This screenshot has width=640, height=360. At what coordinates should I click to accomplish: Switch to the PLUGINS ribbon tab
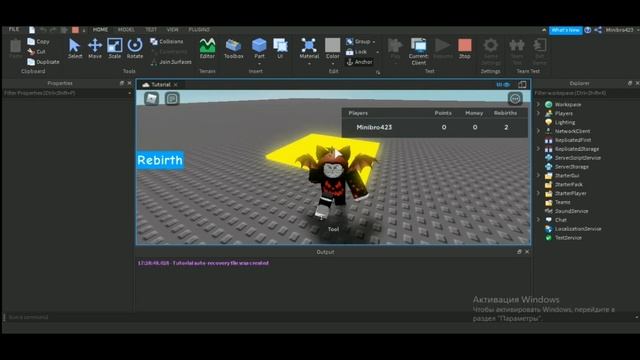tap(199, 29)
